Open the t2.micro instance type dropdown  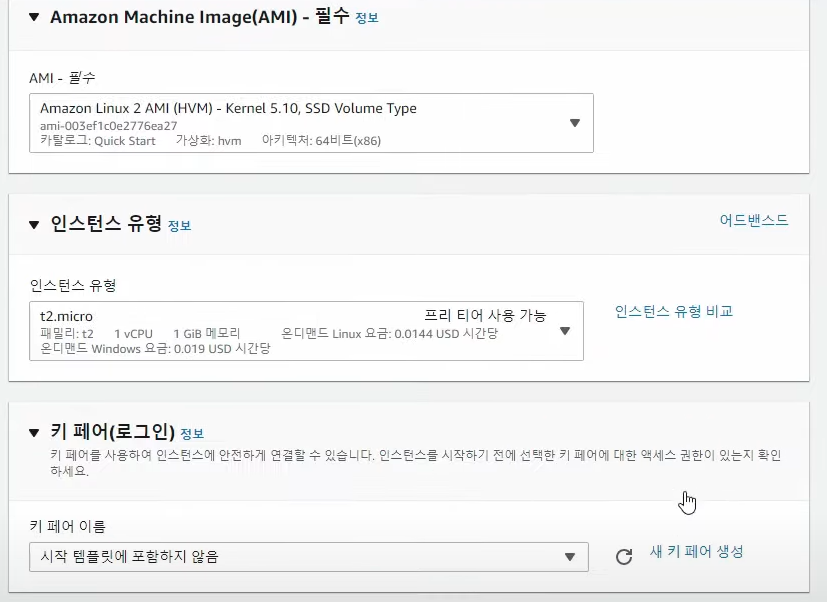306,331
